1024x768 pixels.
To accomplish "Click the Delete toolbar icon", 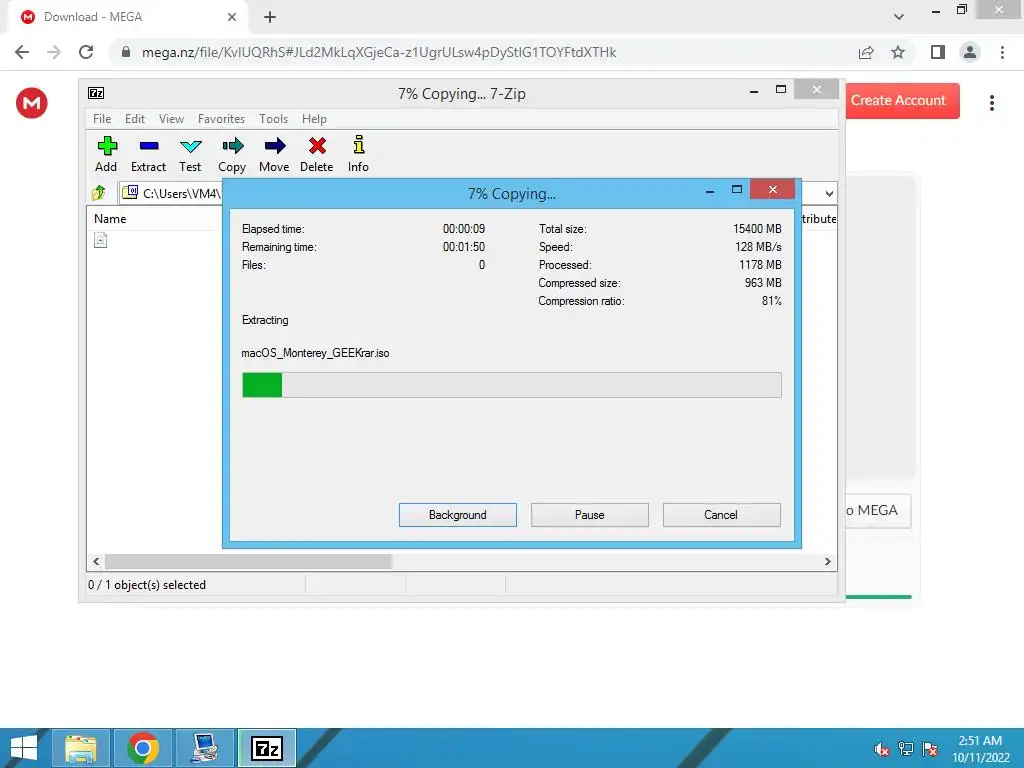I will pos(317,153).
